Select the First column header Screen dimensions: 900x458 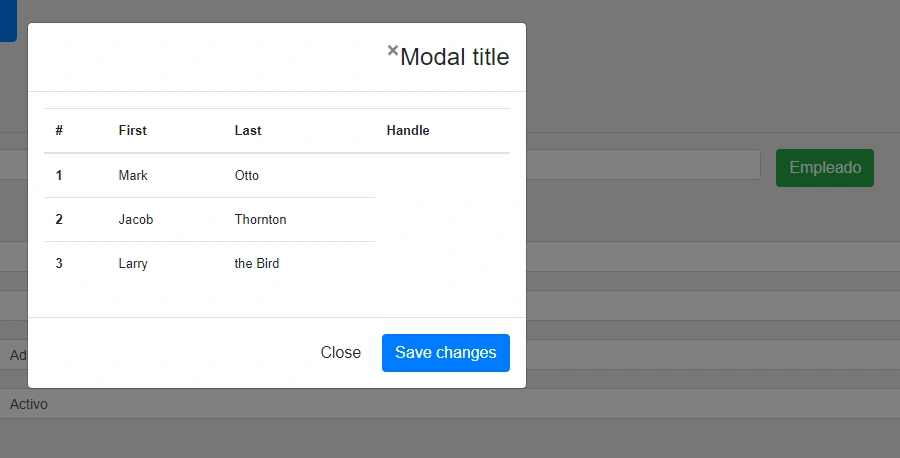[133, 130]
